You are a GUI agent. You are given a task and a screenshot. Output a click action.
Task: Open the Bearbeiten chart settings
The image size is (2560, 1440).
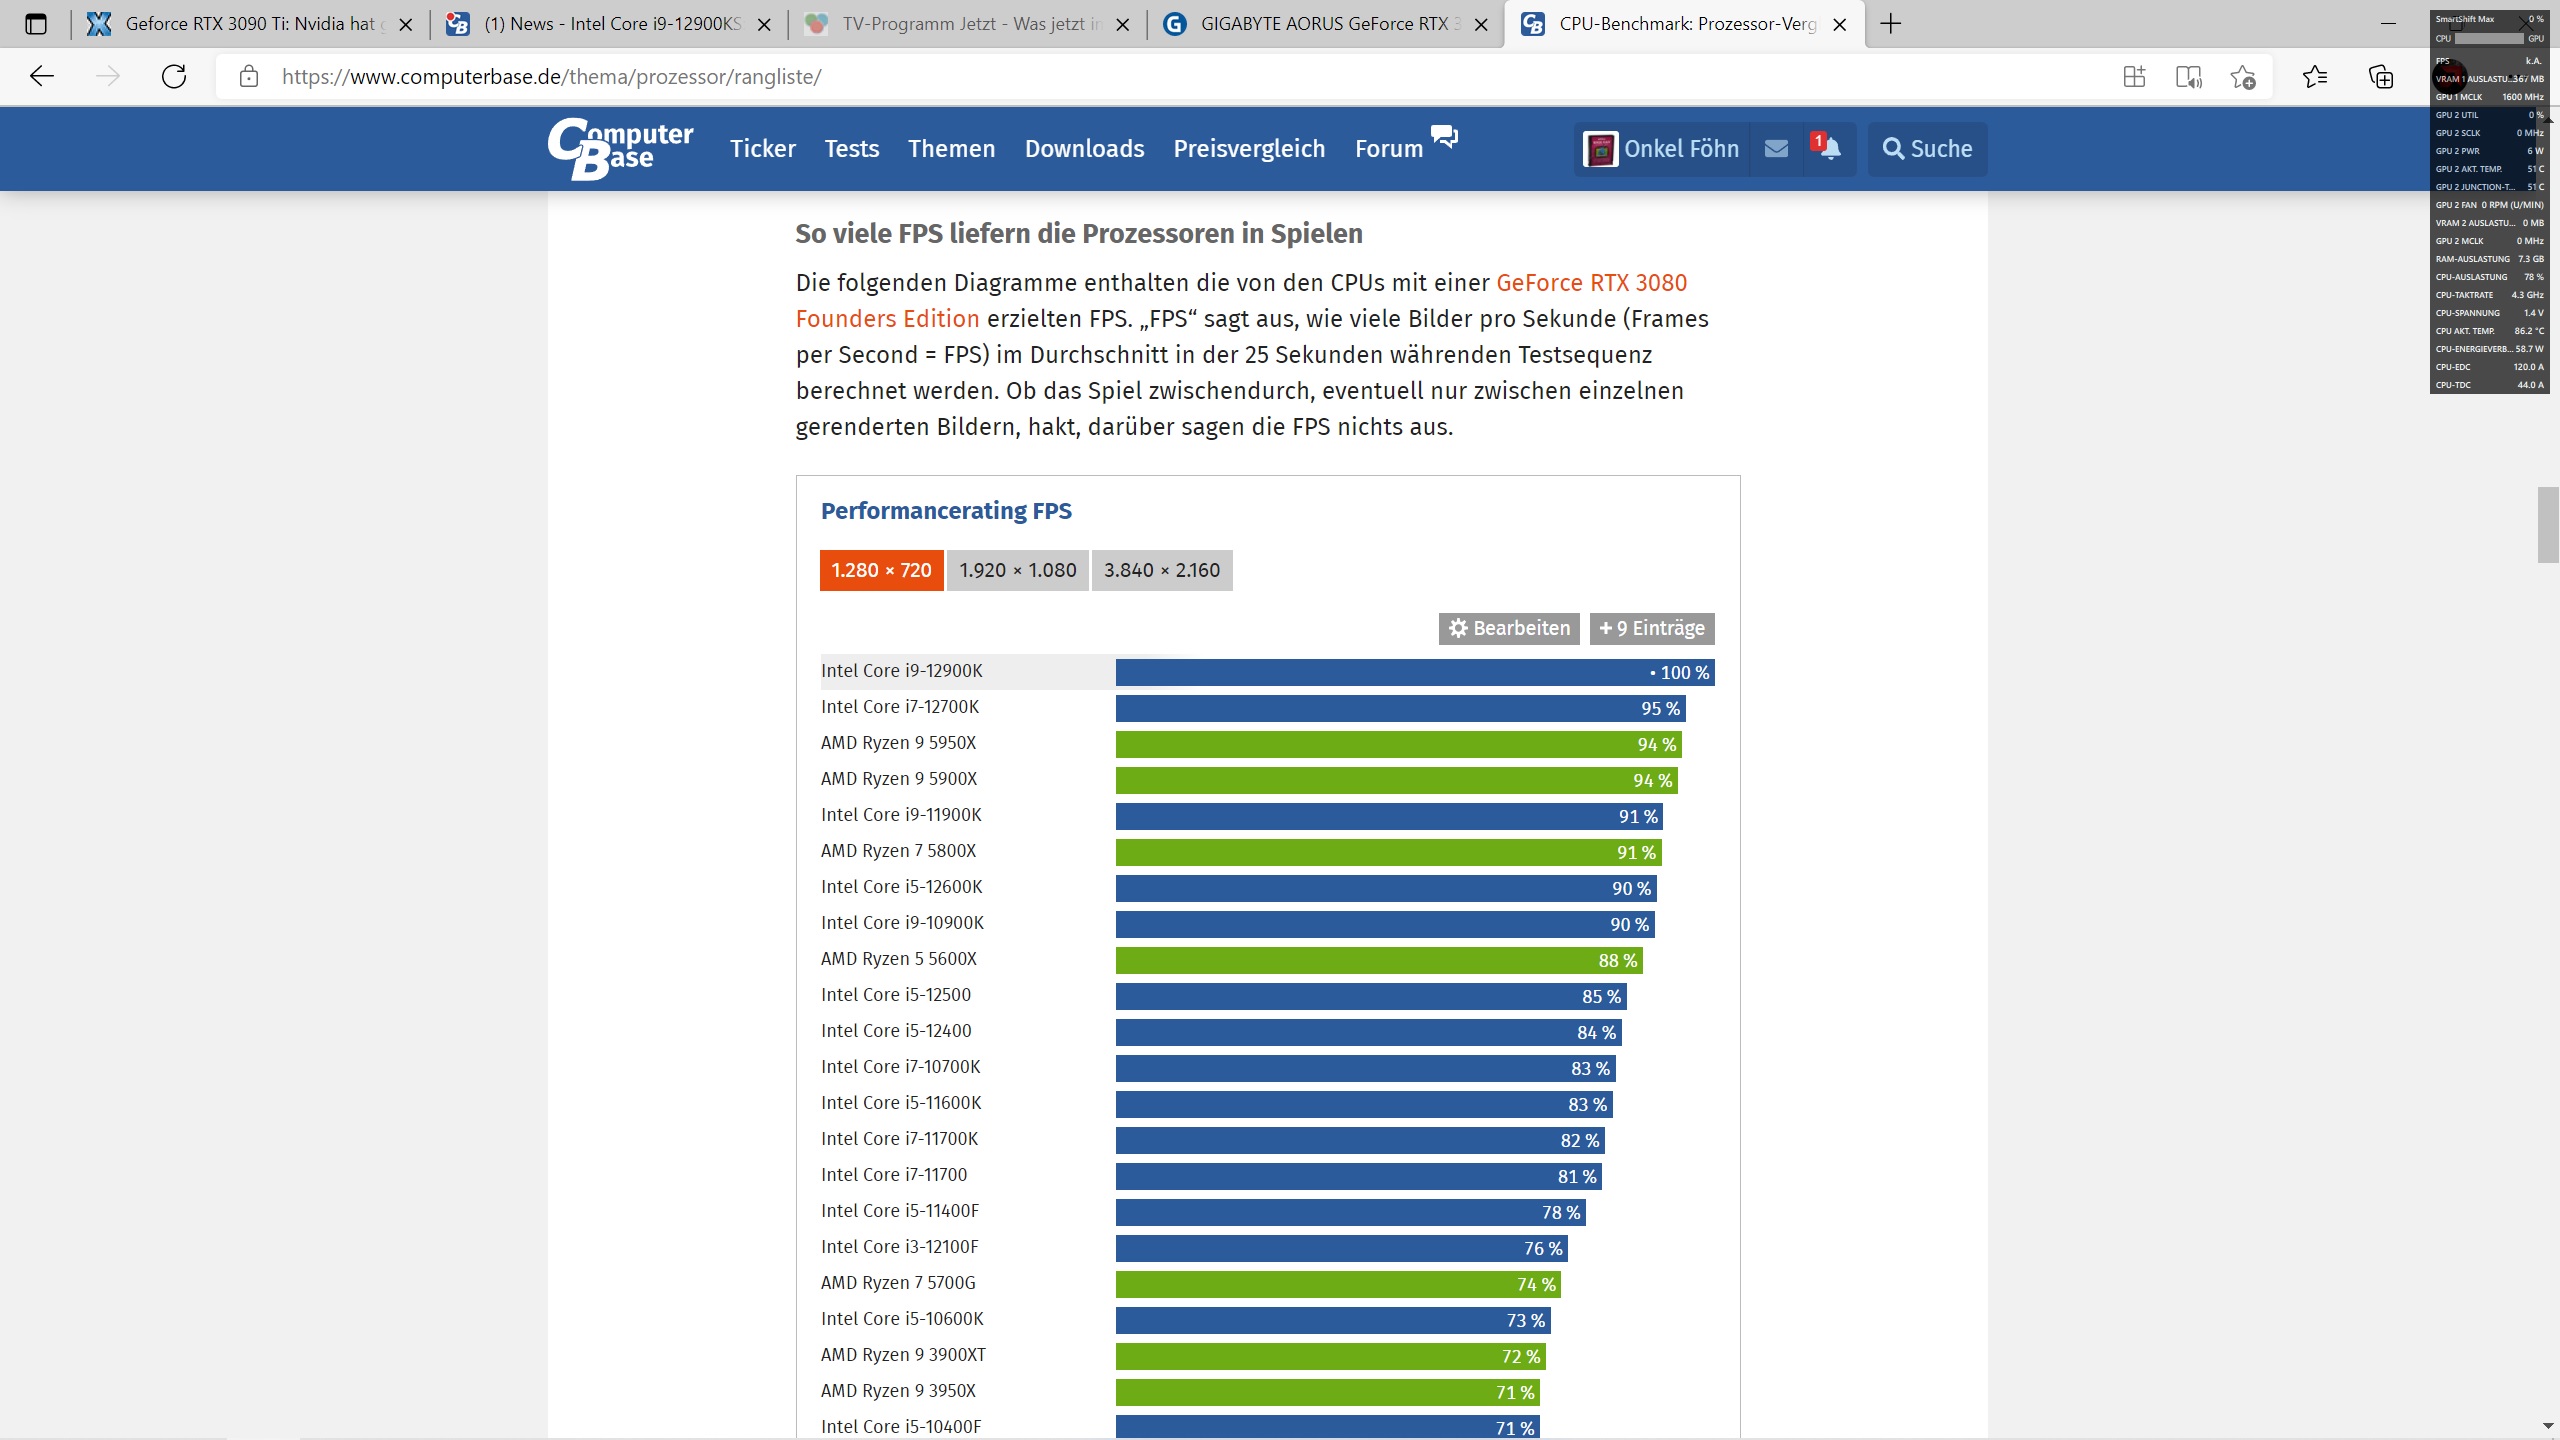click(1508, 628)
